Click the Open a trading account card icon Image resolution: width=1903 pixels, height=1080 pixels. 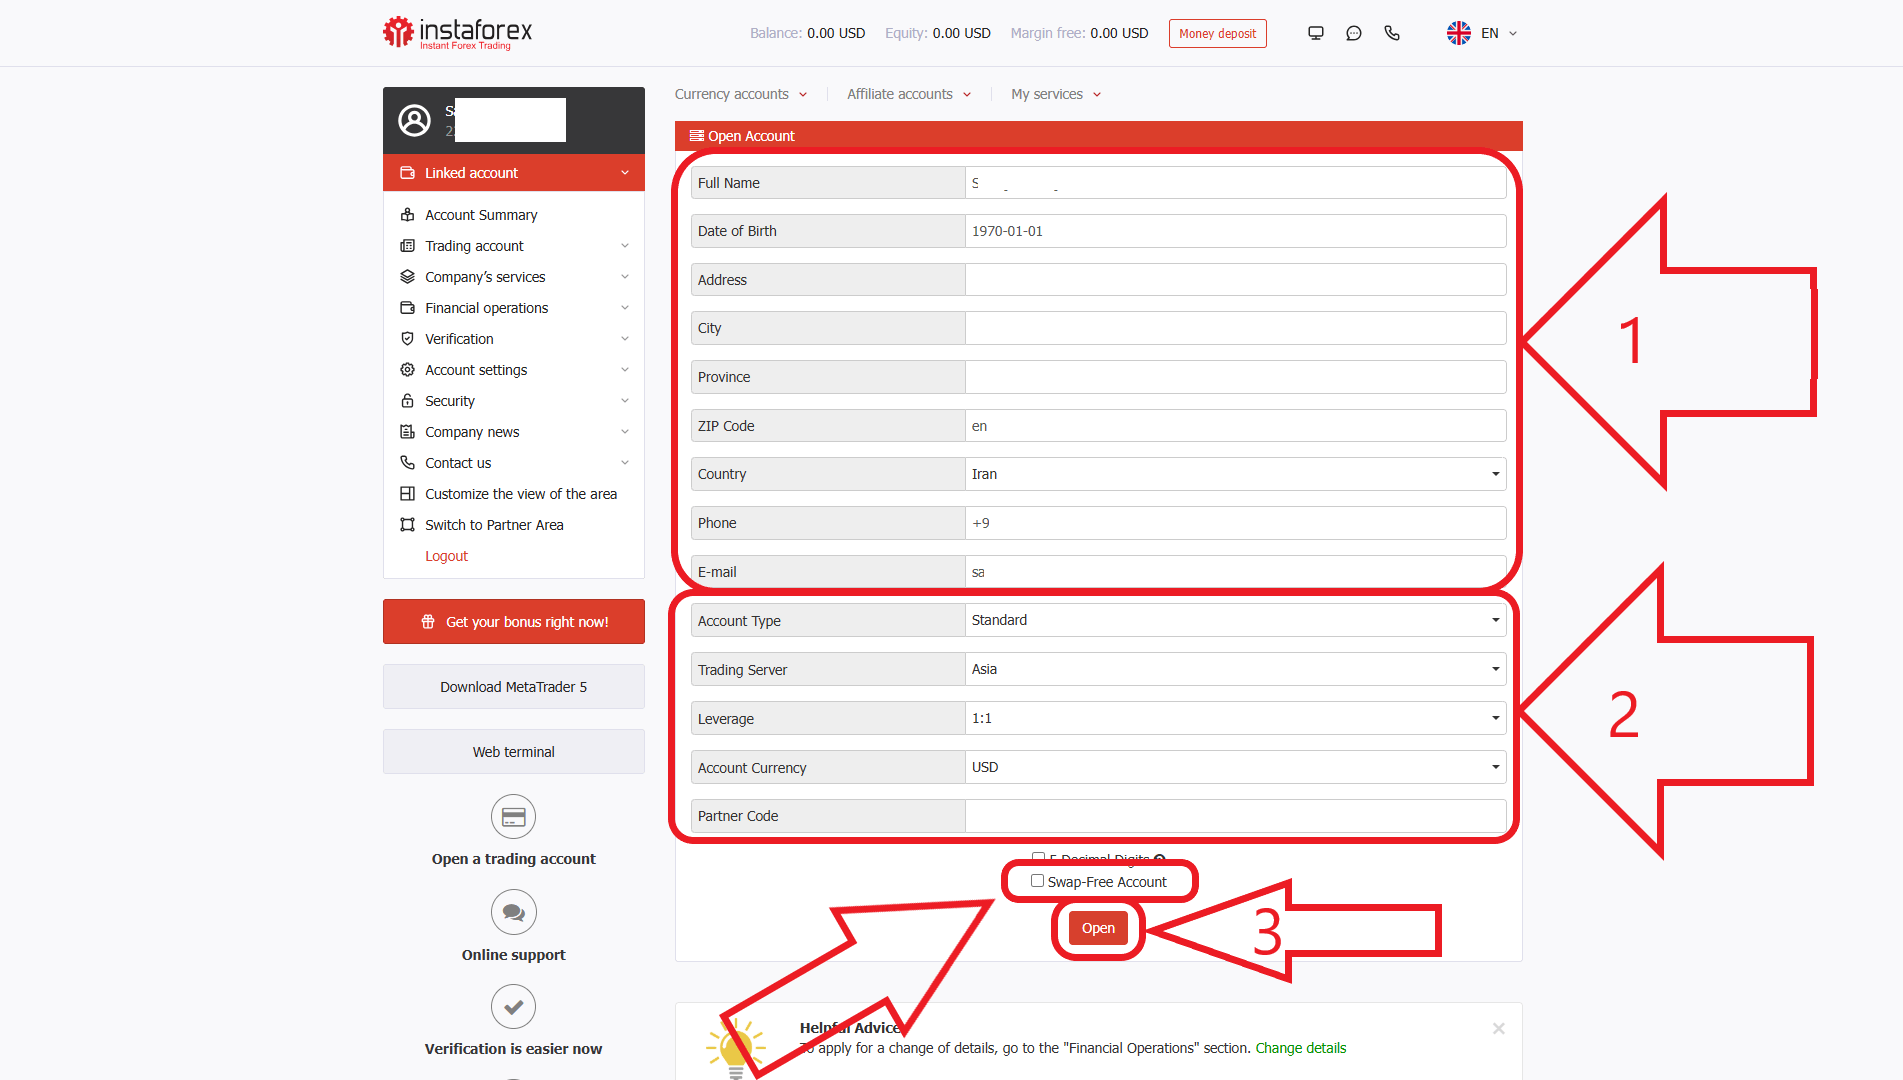[x=513, y=817]
